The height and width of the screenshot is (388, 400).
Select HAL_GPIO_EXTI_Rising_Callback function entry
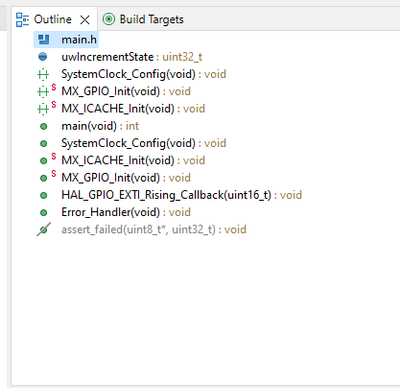(181, 195)
